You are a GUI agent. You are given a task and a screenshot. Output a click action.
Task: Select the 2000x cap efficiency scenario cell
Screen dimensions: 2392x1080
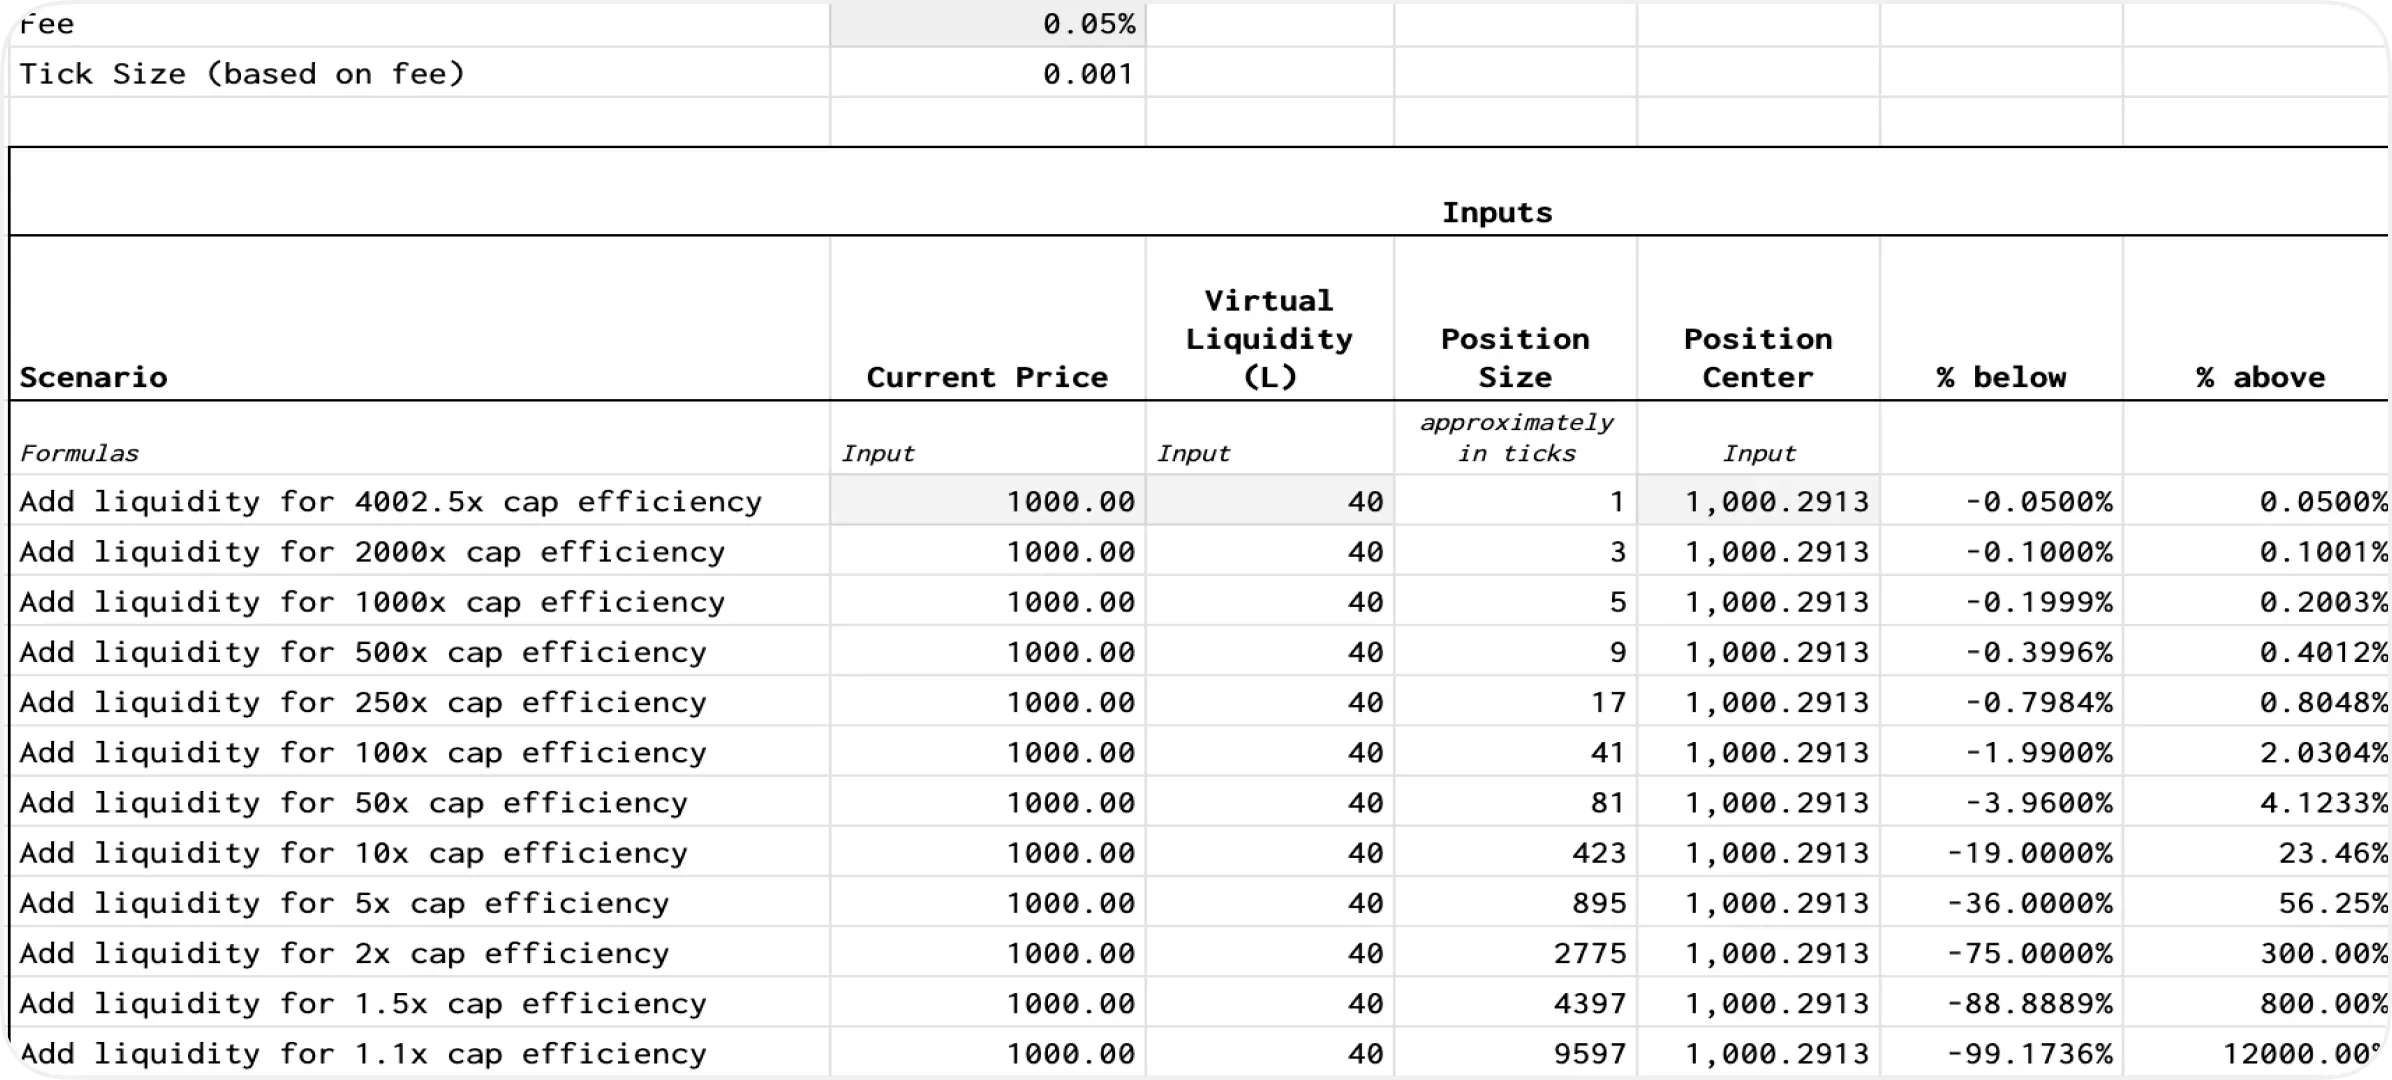click(419, 551)
